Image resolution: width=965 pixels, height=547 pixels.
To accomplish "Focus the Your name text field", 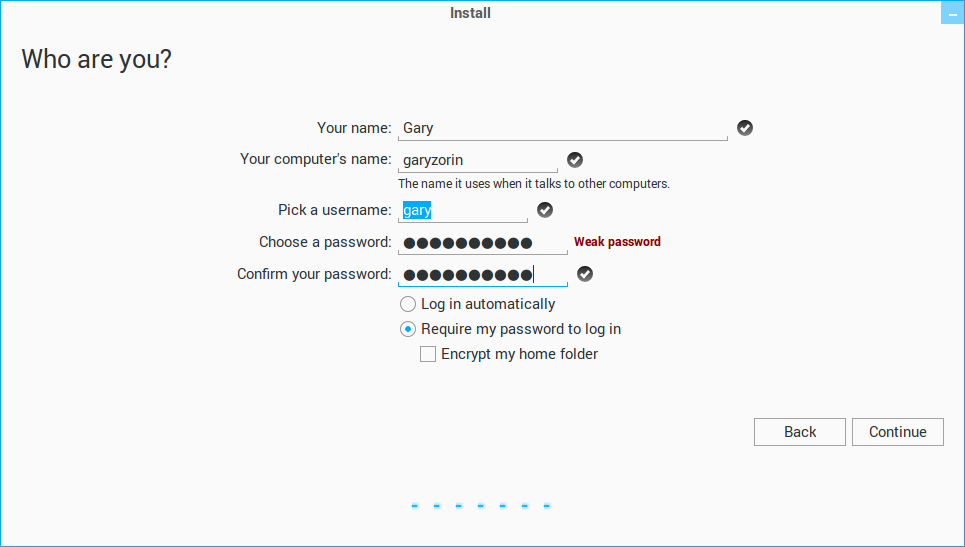I will (562, 128).
